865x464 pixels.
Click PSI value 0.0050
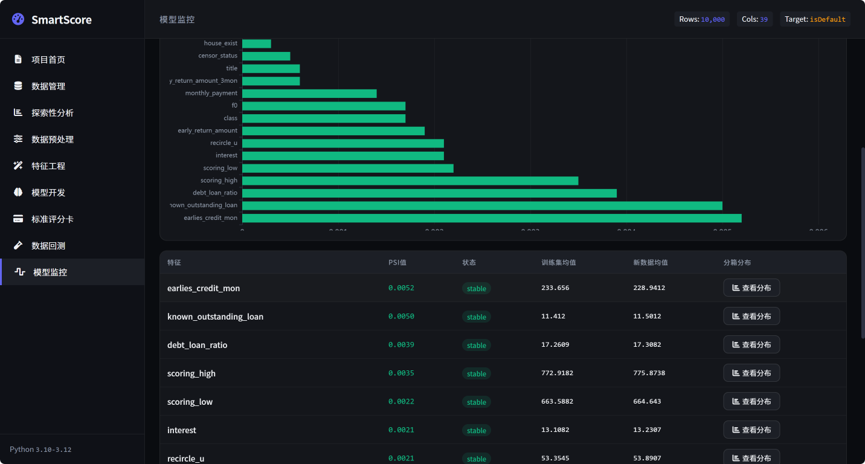[x=401, y=316]
